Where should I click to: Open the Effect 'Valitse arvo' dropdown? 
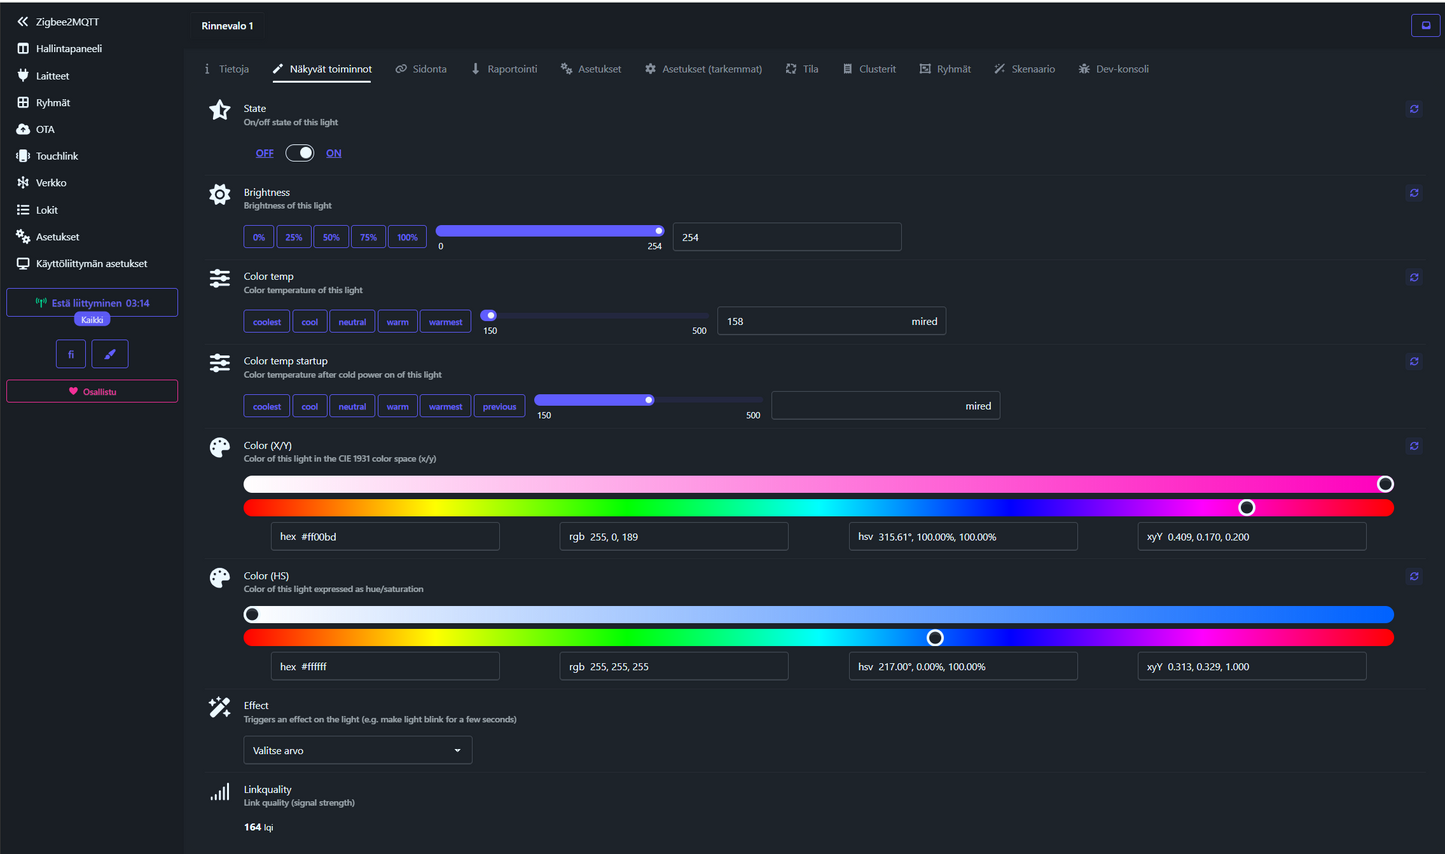(x=357, y=750)
